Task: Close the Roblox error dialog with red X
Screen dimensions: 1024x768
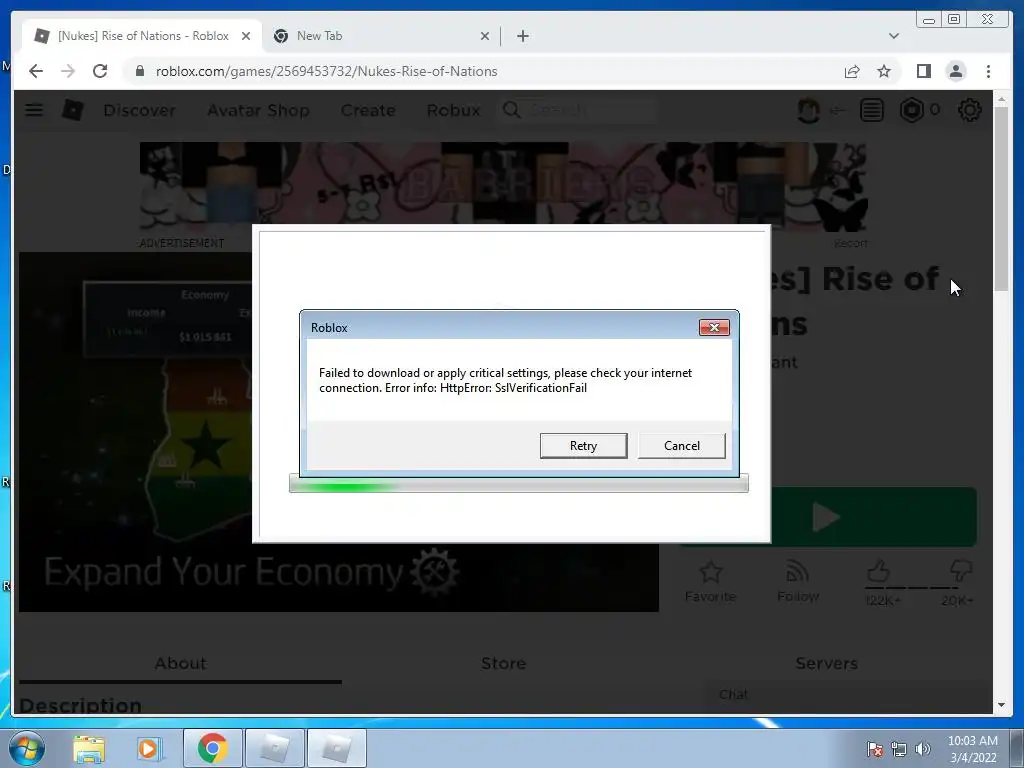Action: 714,327
